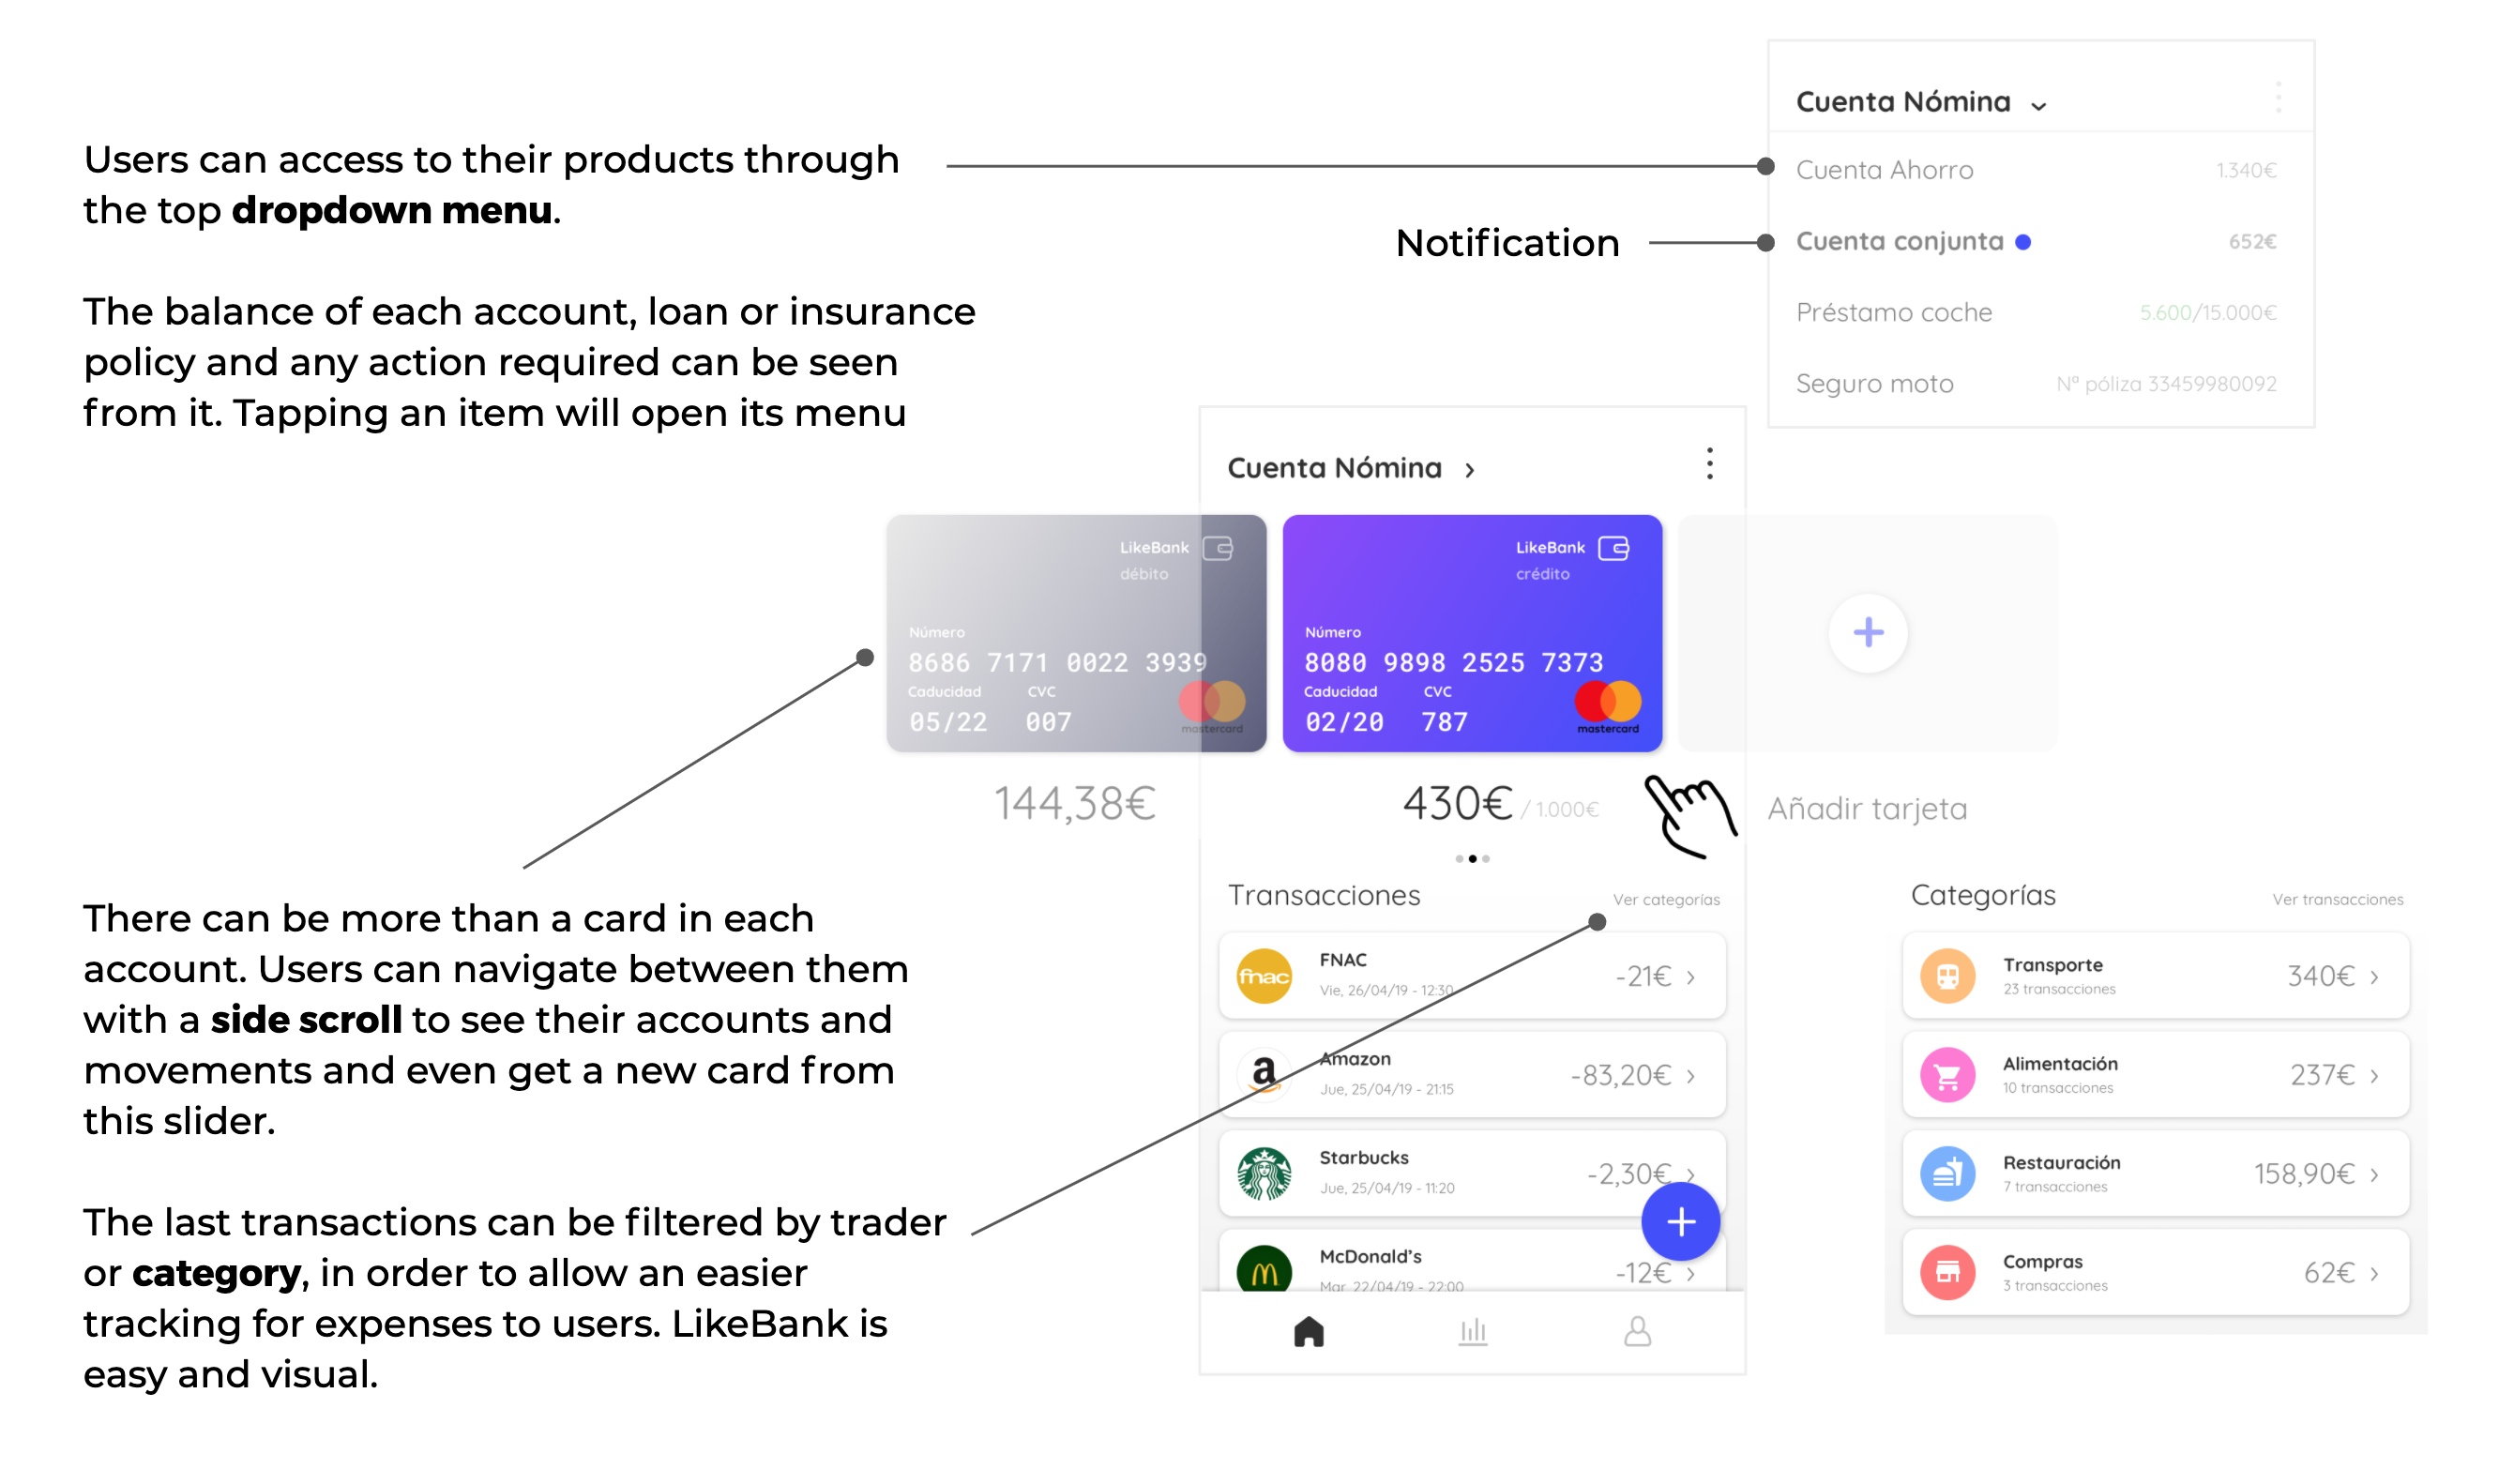Expand the Cuenta Nómina dropdown chevron at top
Viewport: 2514px width, 1484px height.
(x=2038, y=106)
